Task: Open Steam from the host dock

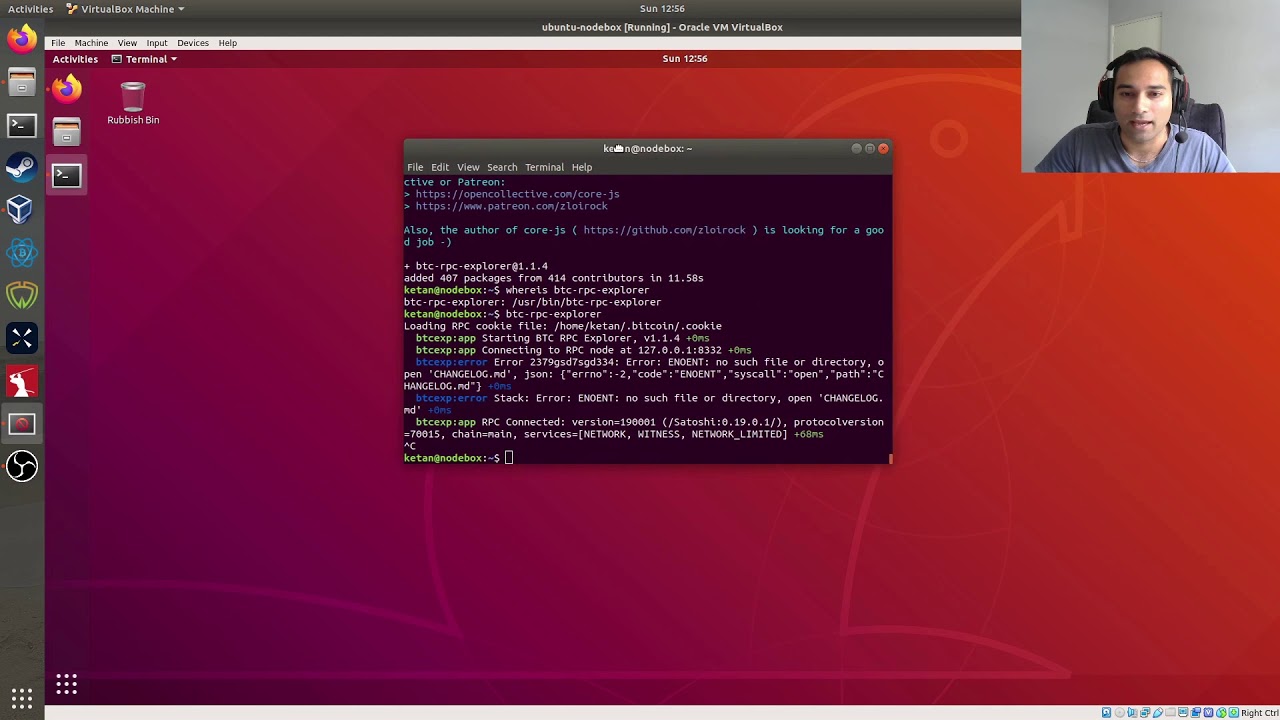Action: [x=22, y=167]
